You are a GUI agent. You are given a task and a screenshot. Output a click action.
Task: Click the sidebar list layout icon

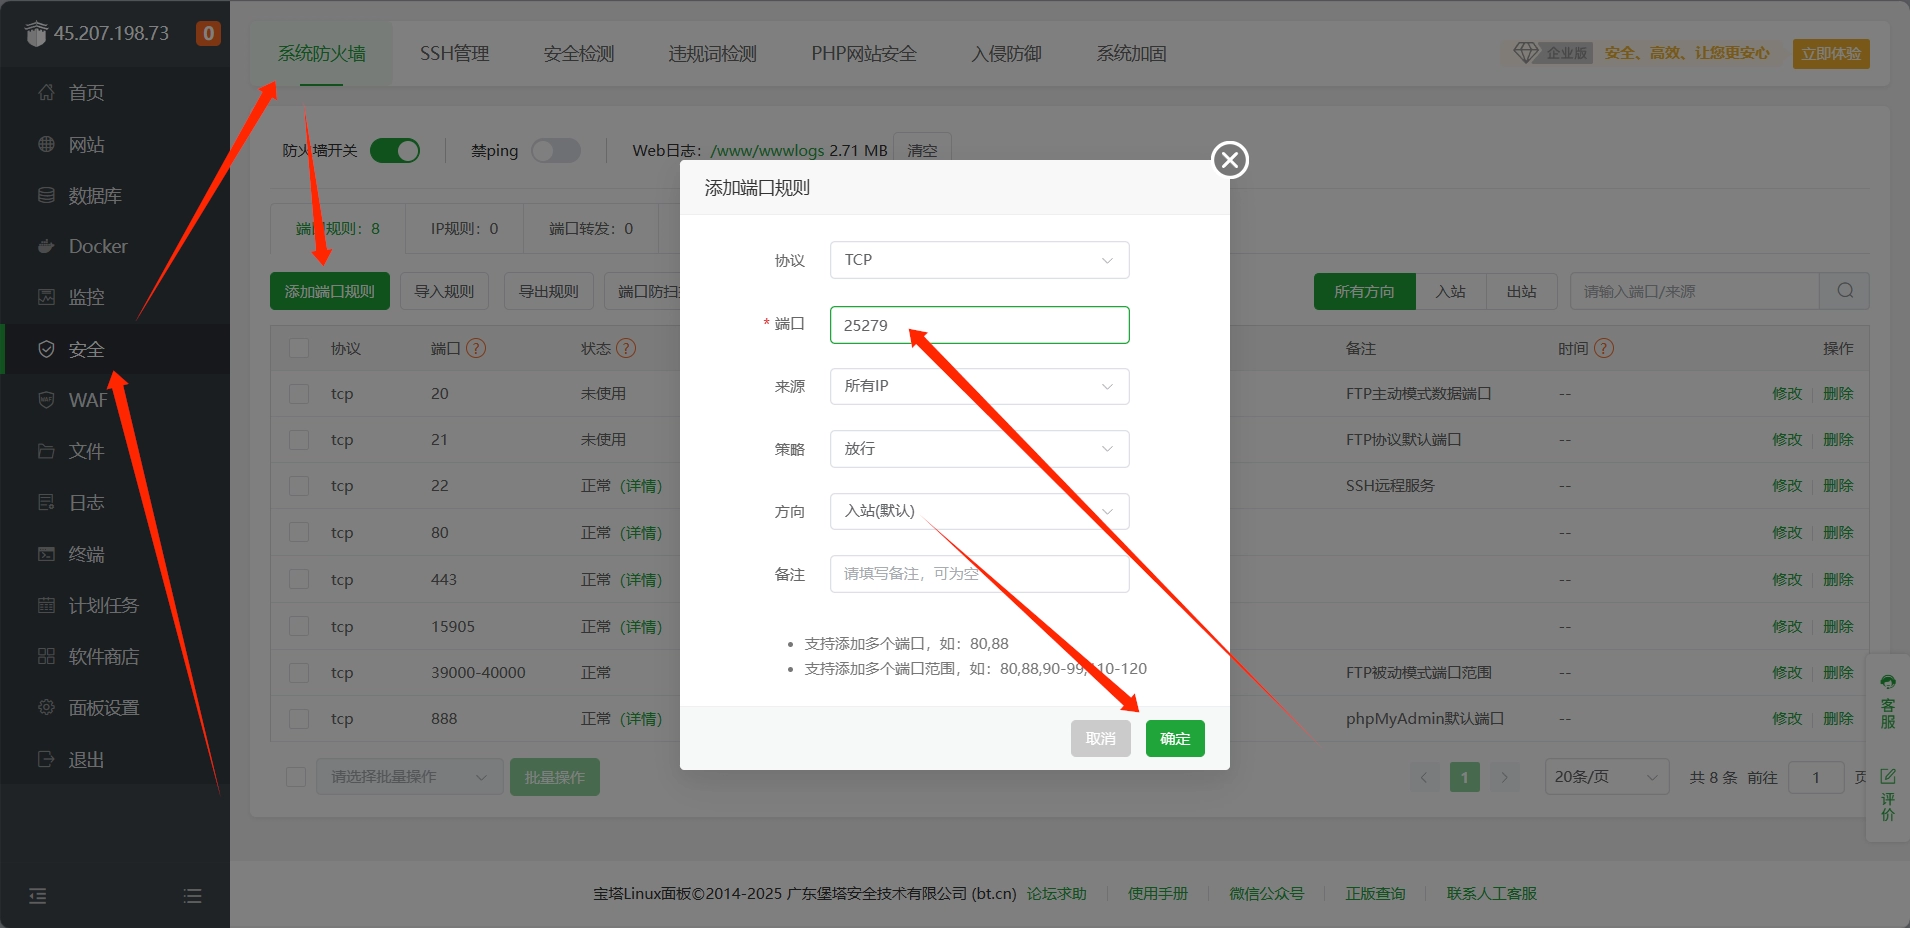pos(193,896)
